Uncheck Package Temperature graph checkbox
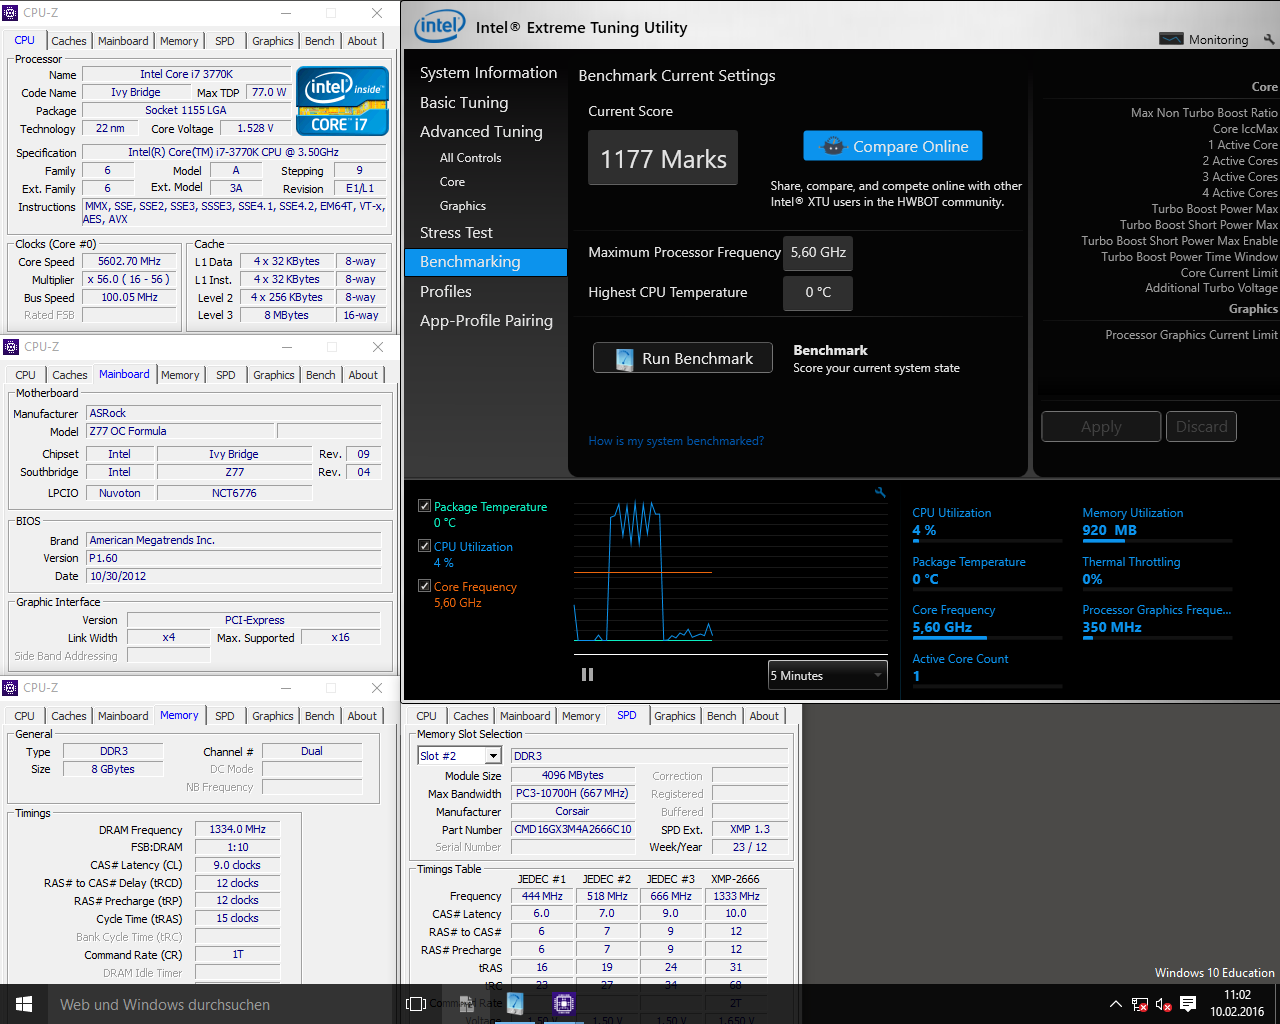 tap(424, 506)
